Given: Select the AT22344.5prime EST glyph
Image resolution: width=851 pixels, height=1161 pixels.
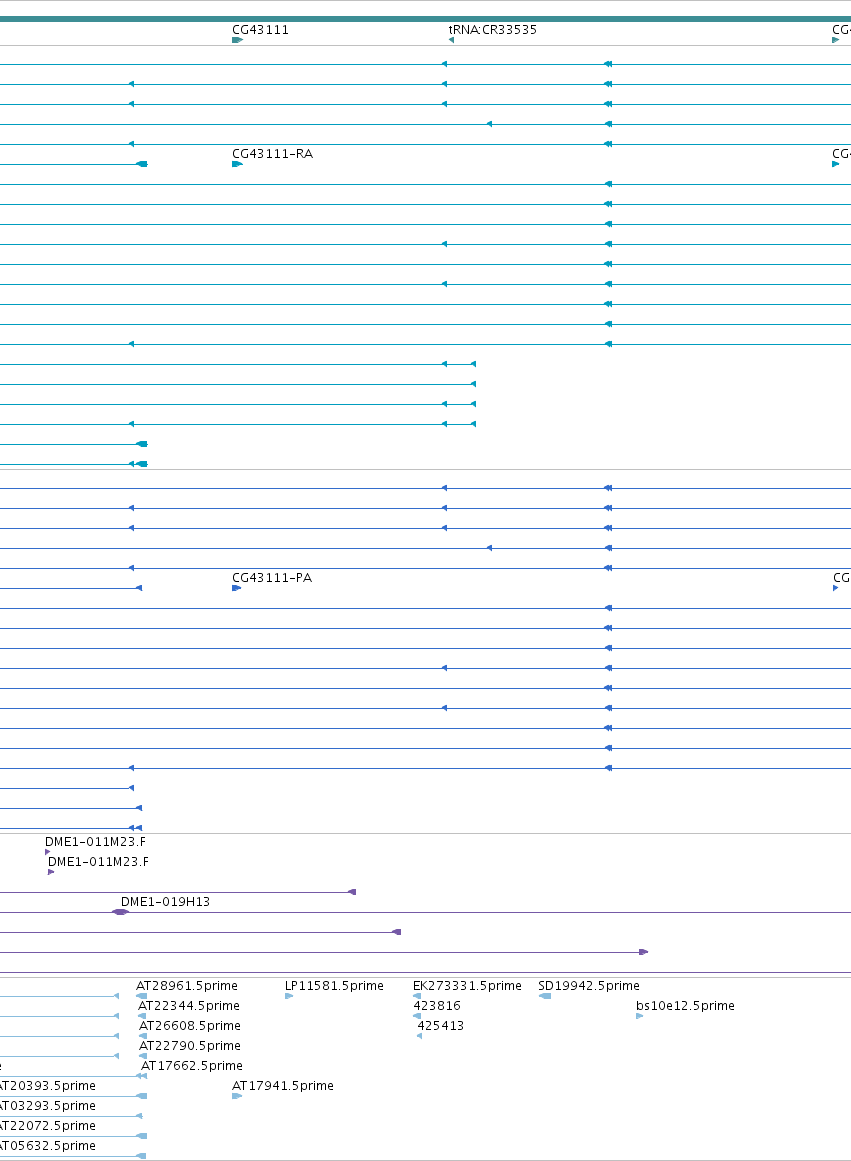Looking at the screenshot, I should point(142,1017).
